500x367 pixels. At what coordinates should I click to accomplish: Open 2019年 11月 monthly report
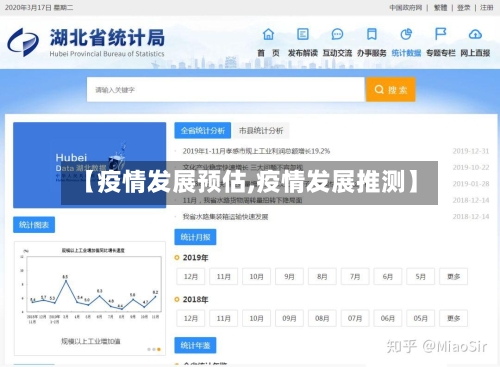[224, 276]
